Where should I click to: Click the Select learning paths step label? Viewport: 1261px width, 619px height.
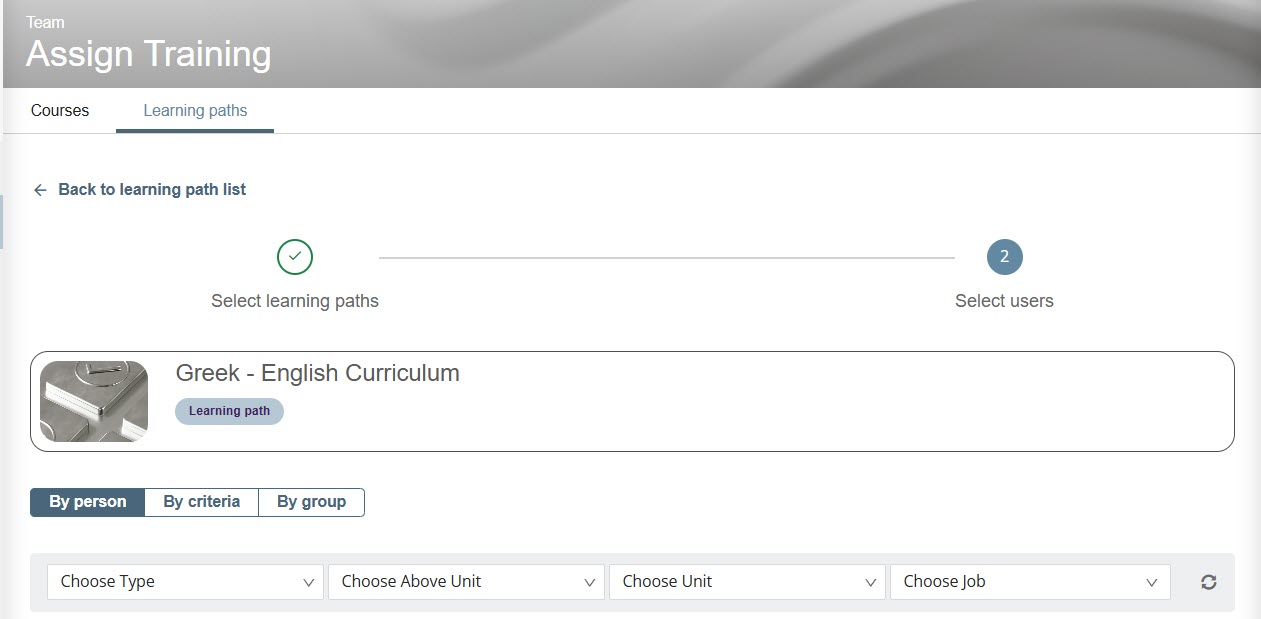(295, 301)
